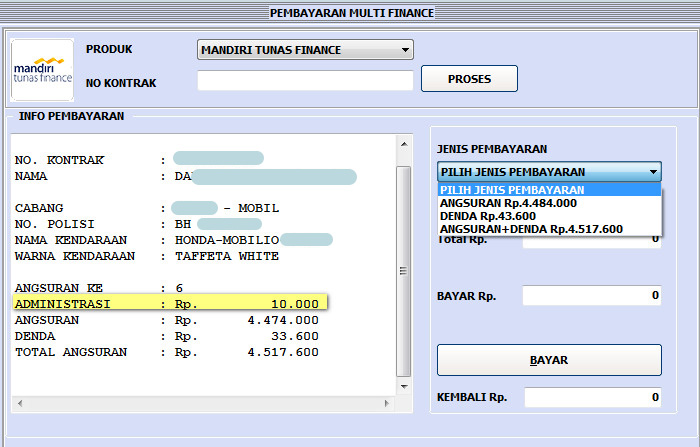This screenshot has height=447, width=700.
Task: Click the BAYAR Rp. input field
Action: 592,295
